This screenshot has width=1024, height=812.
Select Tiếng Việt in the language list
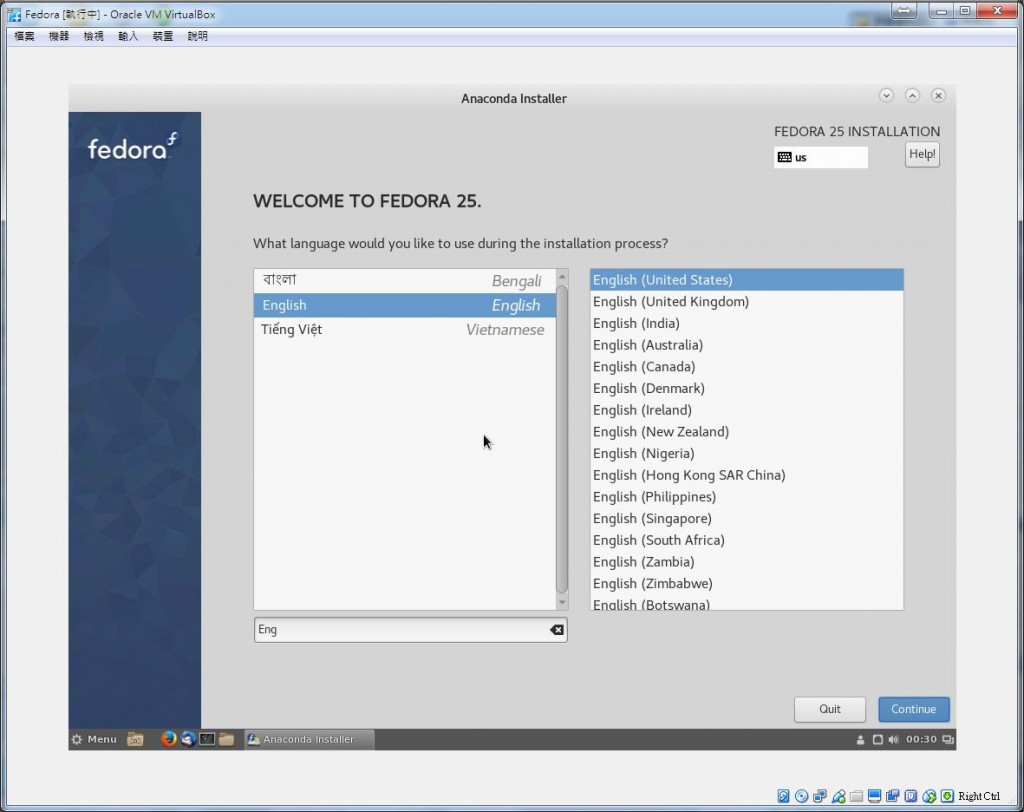pyautogui.click(x=405, y=330)
